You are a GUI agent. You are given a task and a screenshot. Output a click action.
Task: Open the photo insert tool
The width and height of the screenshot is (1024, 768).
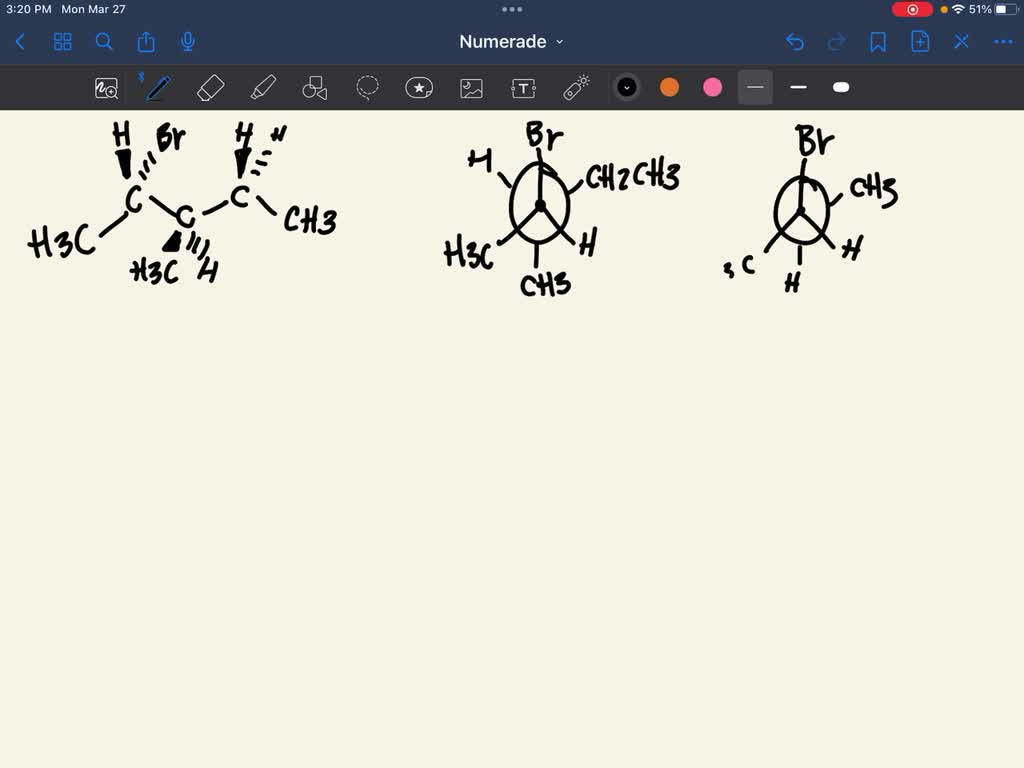click(471, 87)
